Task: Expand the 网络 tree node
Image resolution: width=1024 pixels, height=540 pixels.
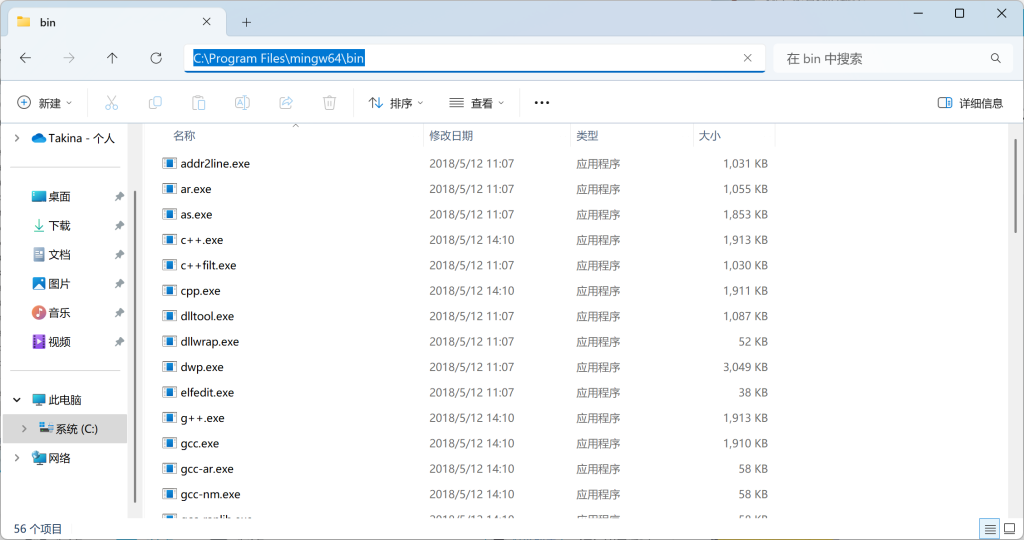Action: (16, 458)
